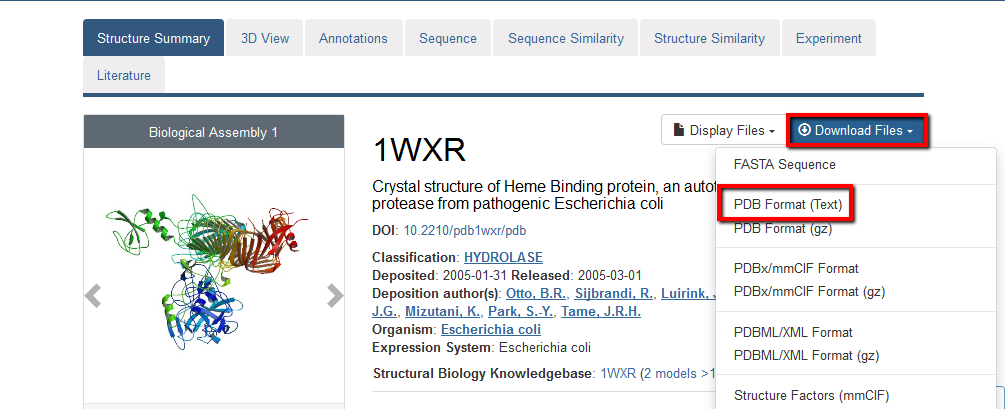Select PDB Format (gz) download
The height and width of the screenshot is (409, 1005).
pyautogui.click(x=783, y=228)
